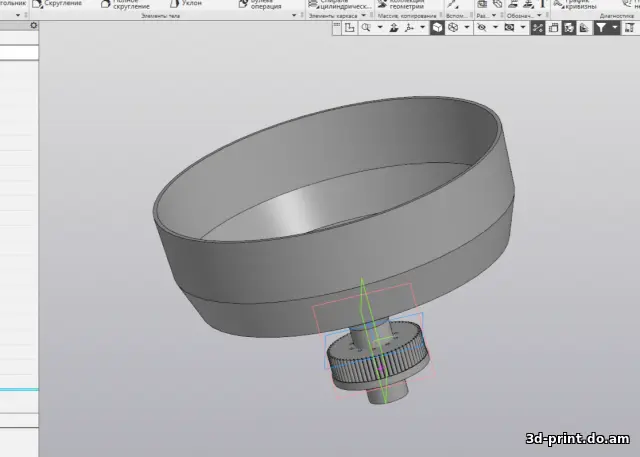Click the show hidden objects icon

click(509, 28)
